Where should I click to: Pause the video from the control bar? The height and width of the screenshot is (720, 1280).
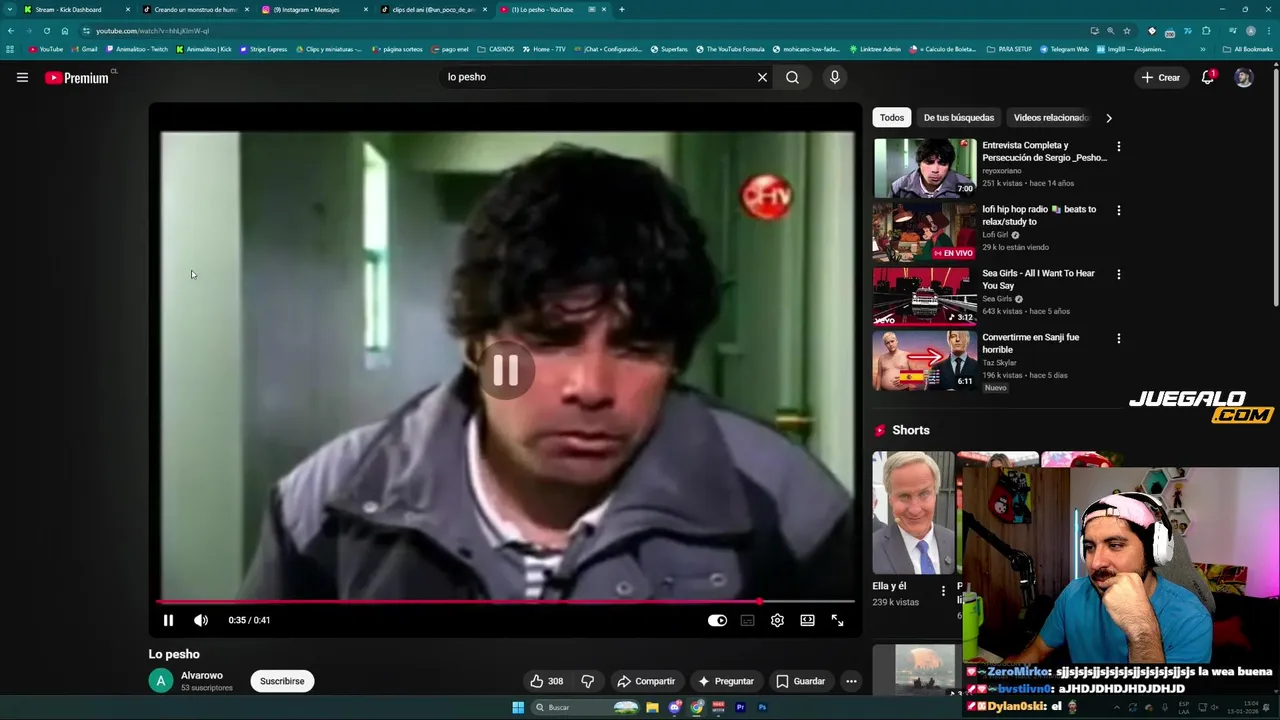168,620
